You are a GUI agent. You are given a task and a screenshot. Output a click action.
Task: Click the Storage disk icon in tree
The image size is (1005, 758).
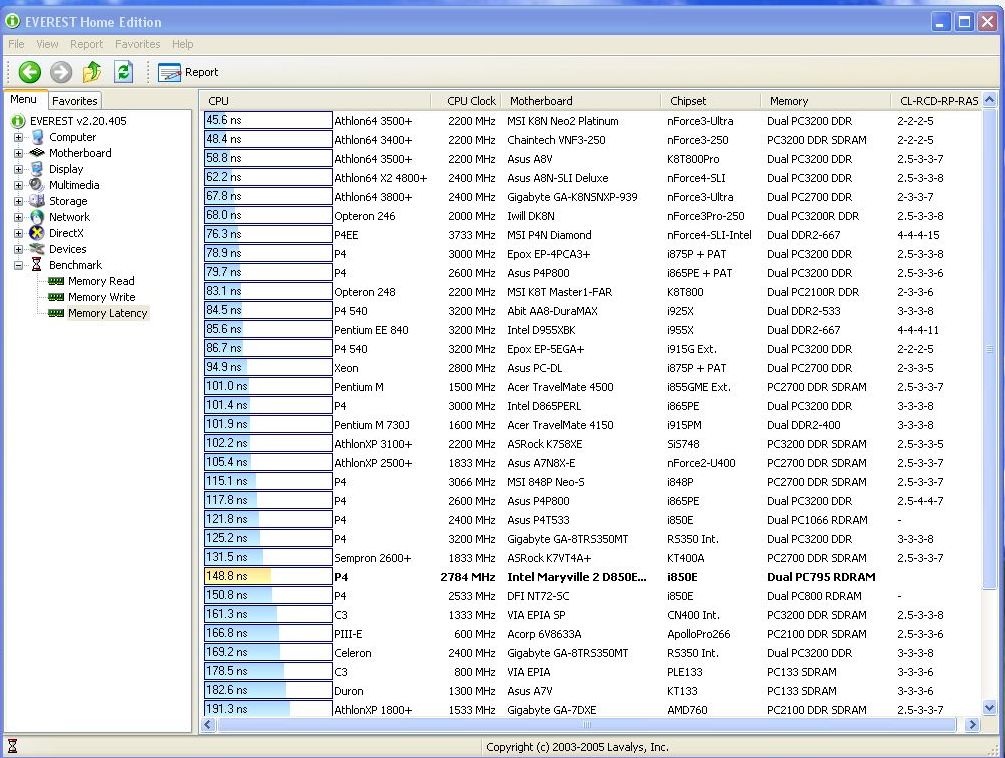pyautogui.click(x=37, y=201)
